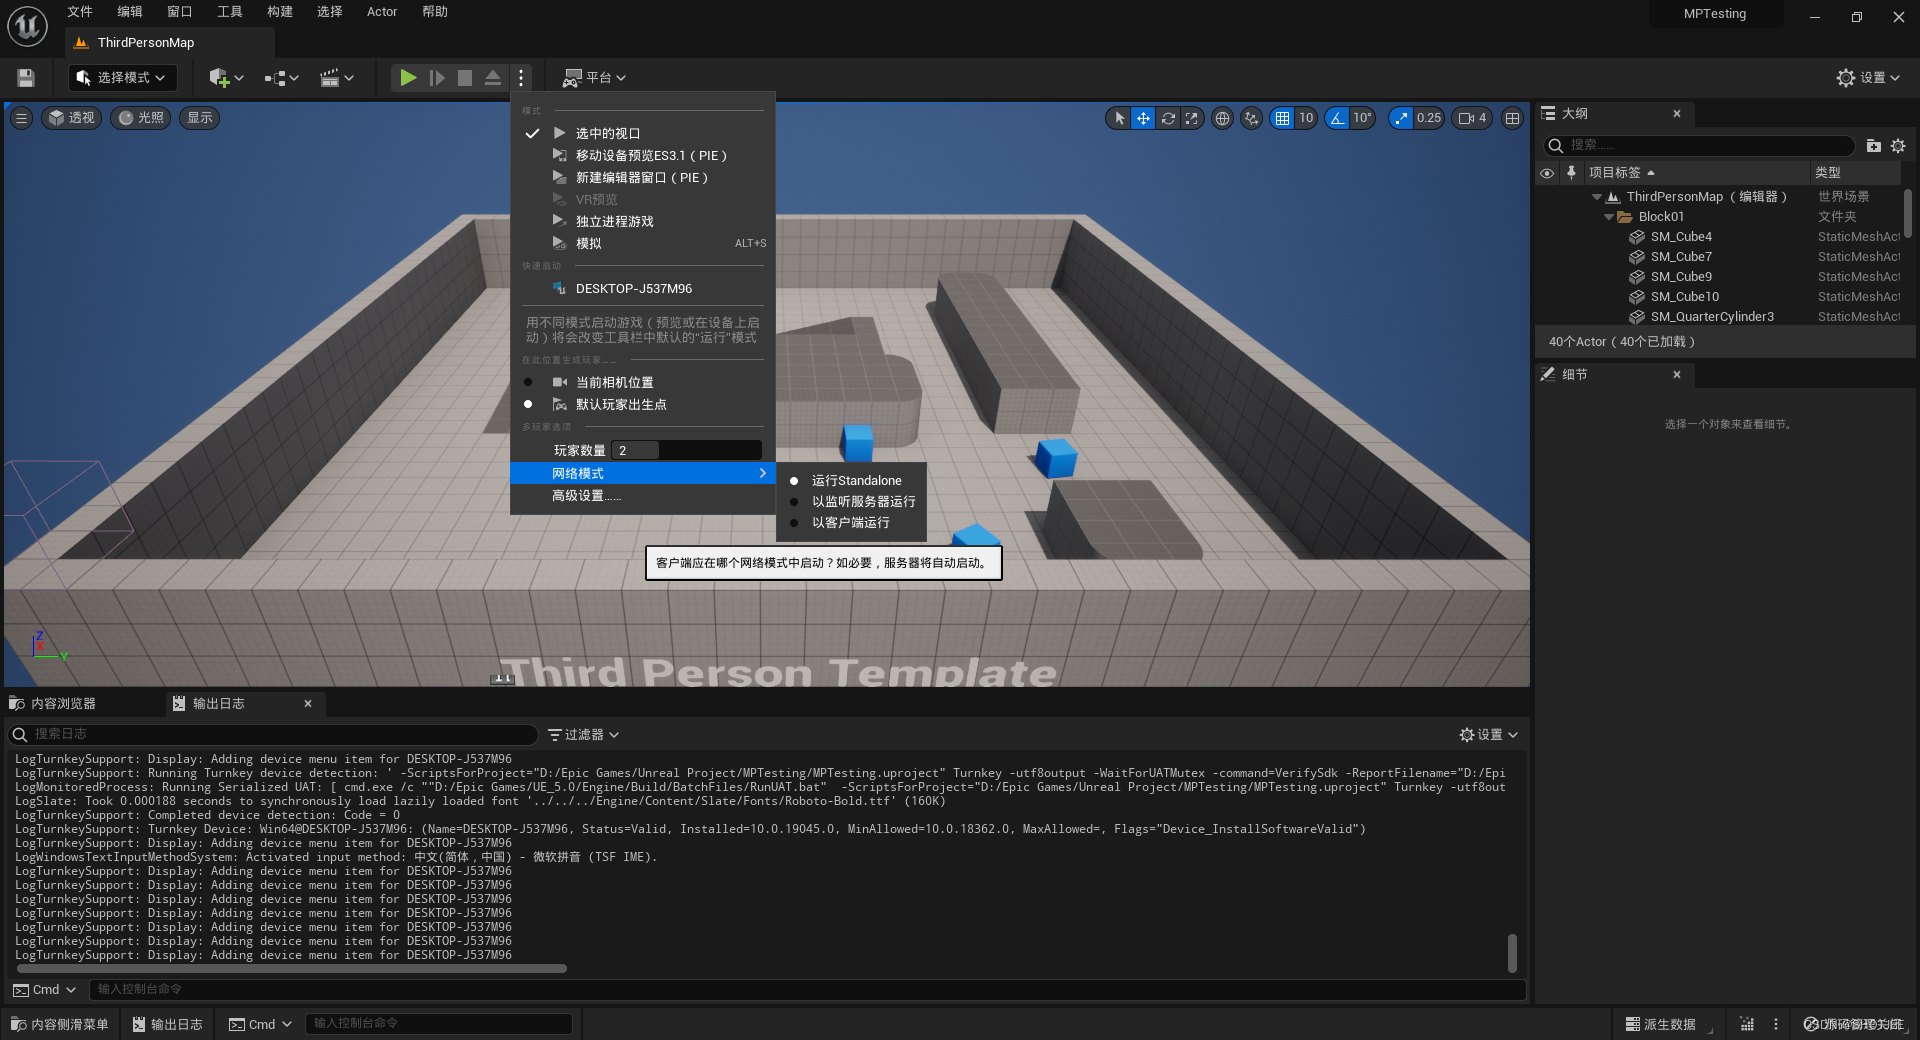Start Play in Editor with green play button
1920x1040 pixels.
(408, 78)
